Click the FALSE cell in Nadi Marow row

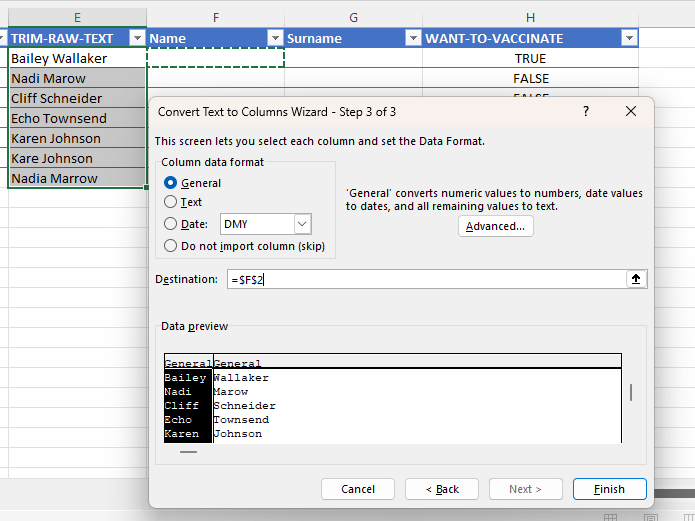coord(530,78)
